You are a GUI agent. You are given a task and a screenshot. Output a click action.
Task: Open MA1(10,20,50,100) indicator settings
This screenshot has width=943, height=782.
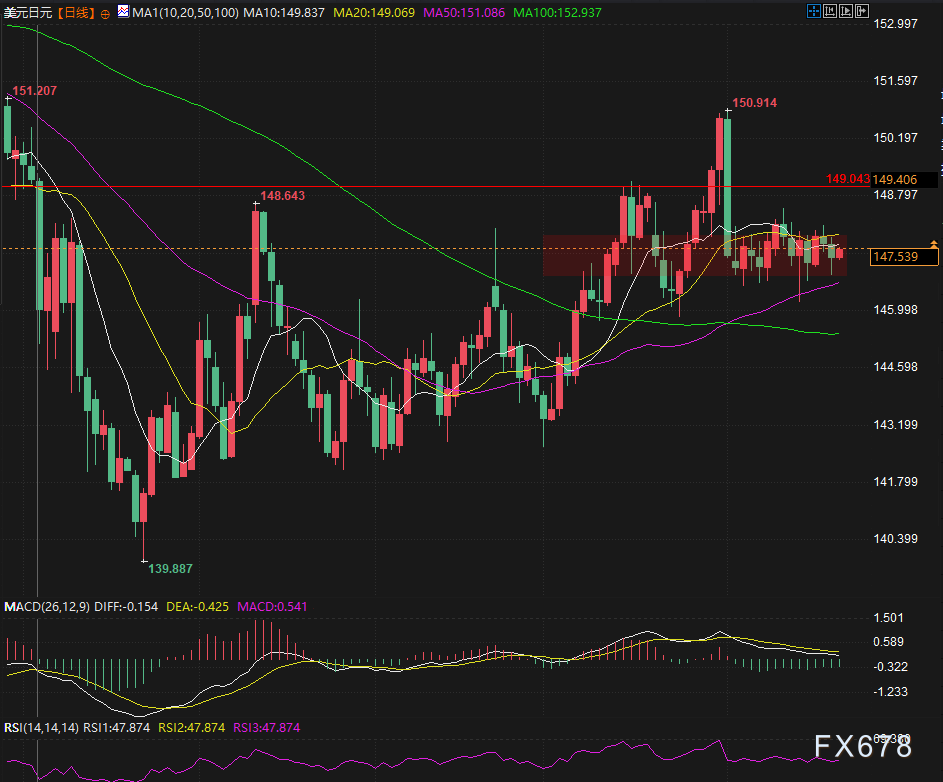coord(184,12)
